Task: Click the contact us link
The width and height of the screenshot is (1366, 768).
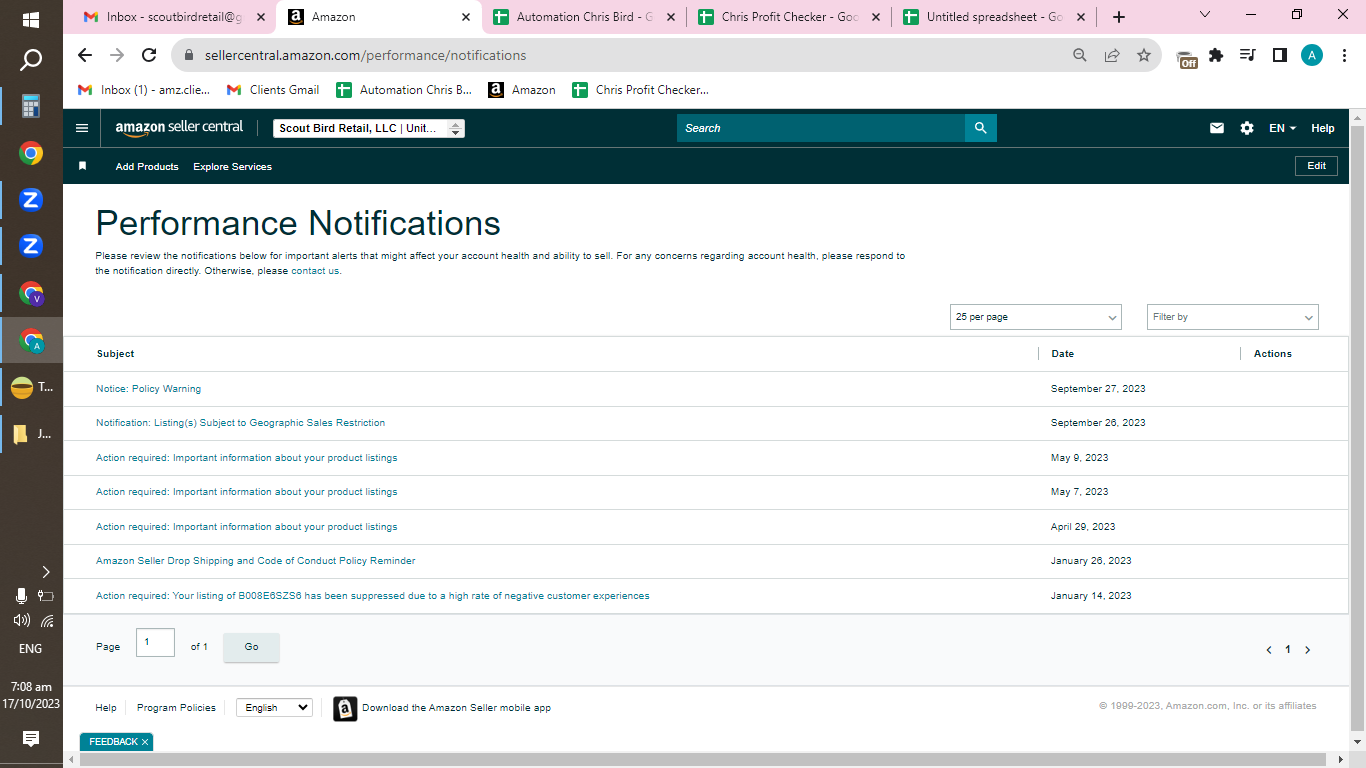Action: coord(315,271)
